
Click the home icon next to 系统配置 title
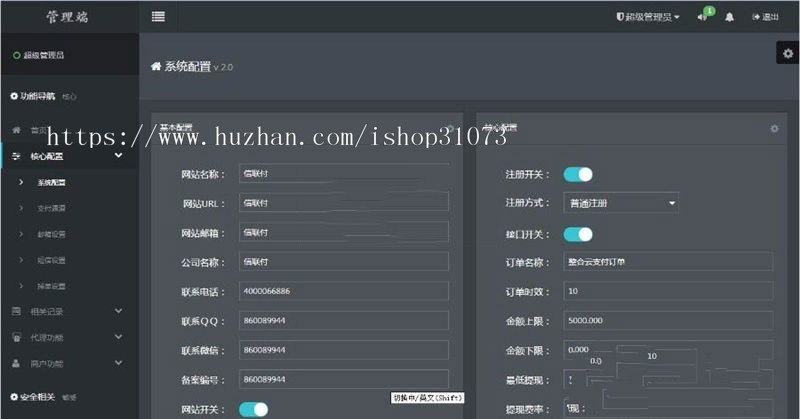(x=156, y=66)
